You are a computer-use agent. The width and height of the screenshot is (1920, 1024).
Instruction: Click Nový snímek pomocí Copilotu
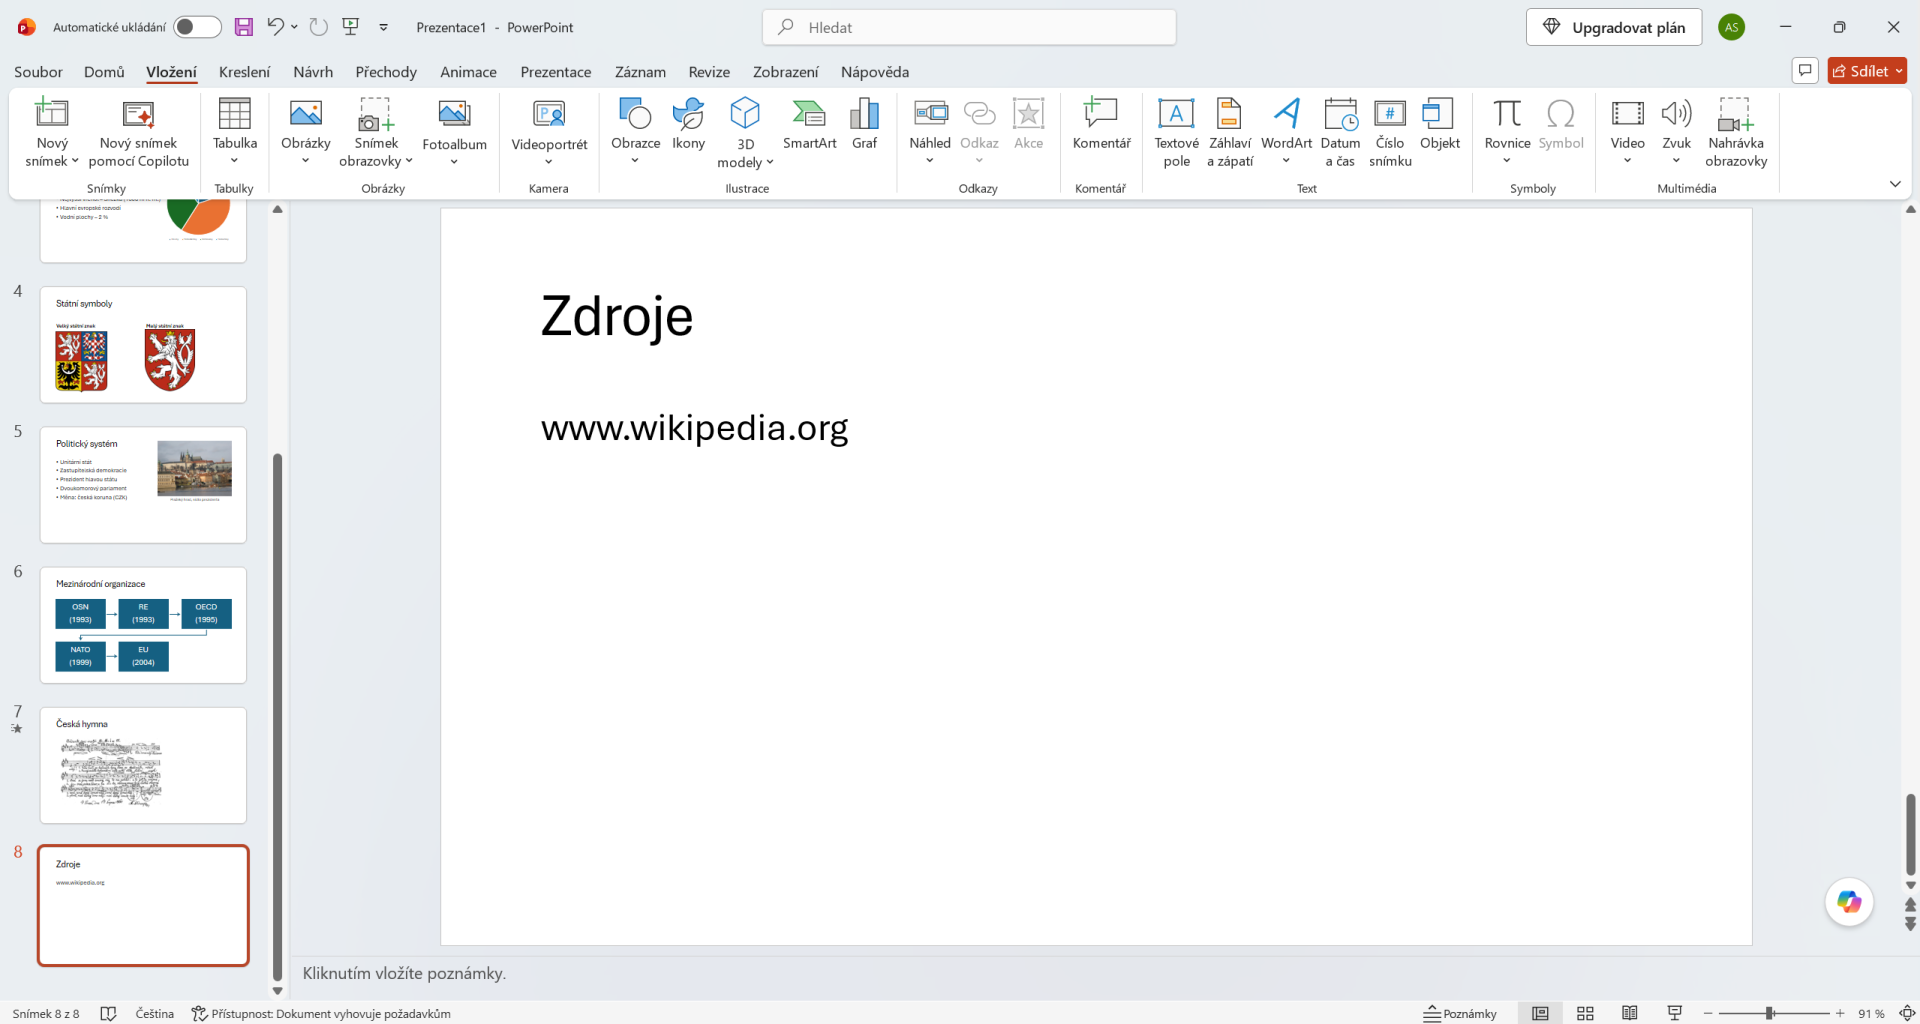click(x=139, y=131)
